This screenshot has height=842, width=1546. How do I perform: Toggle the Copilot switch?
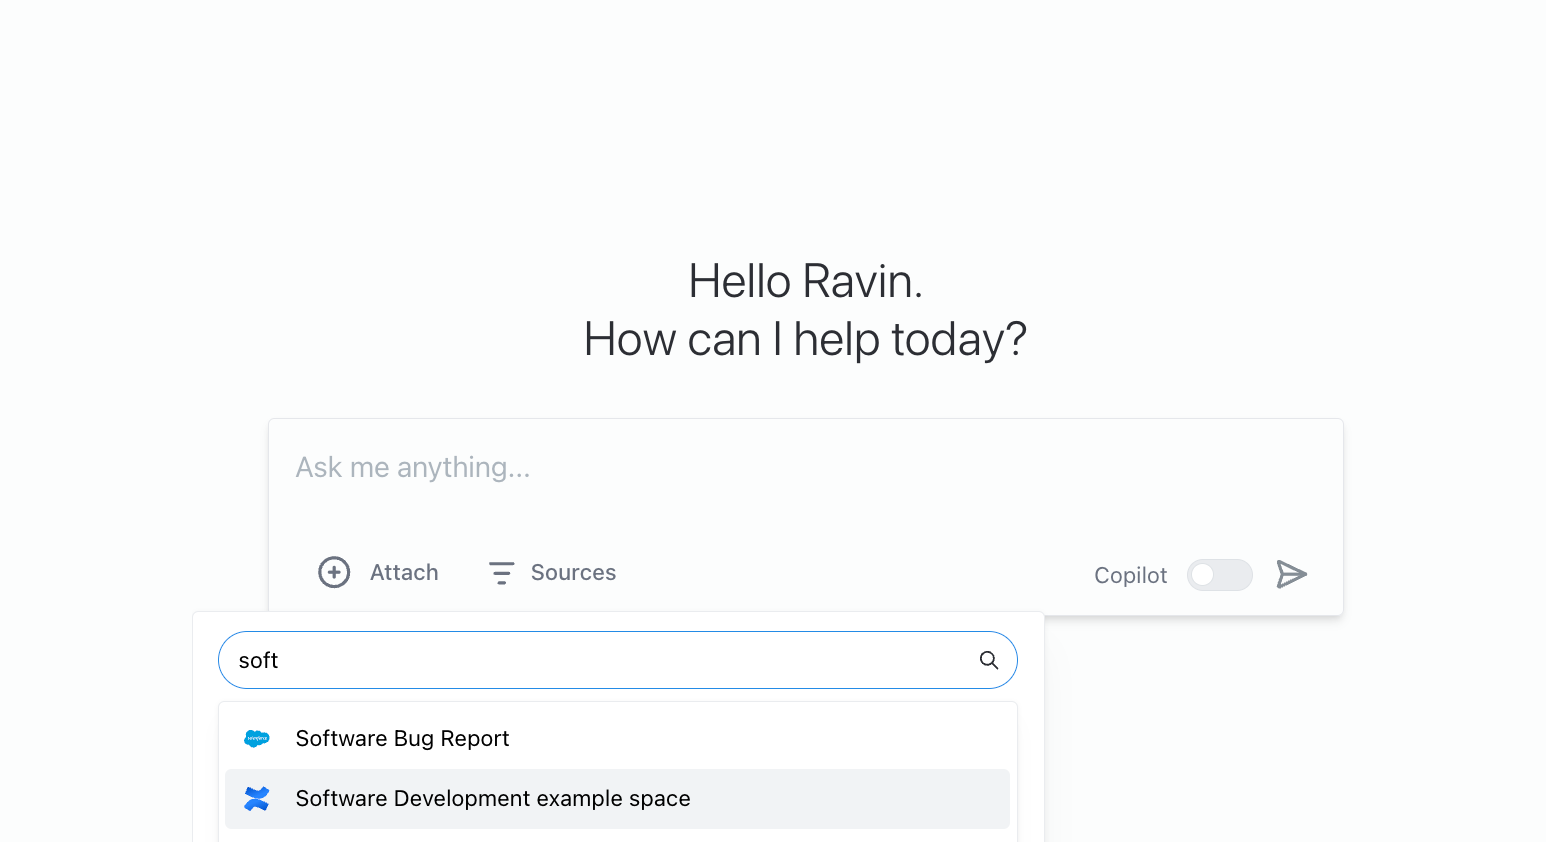(1219, 575)
